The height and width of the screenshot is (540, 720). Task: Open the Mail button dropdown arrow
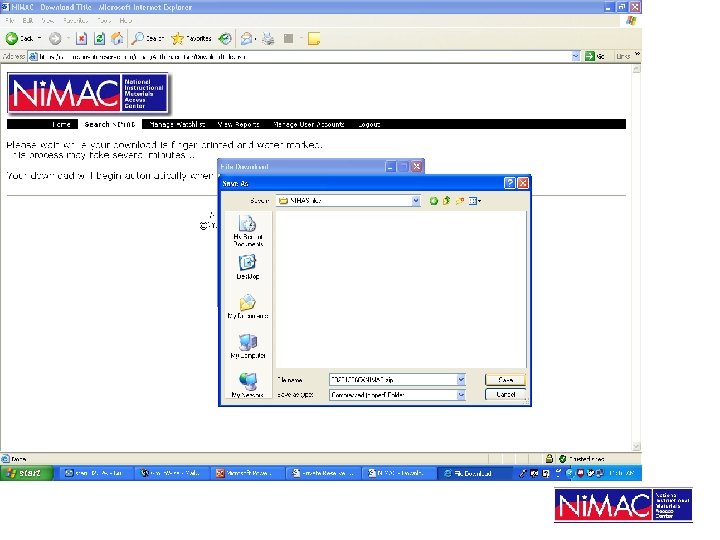pos(255,39)
